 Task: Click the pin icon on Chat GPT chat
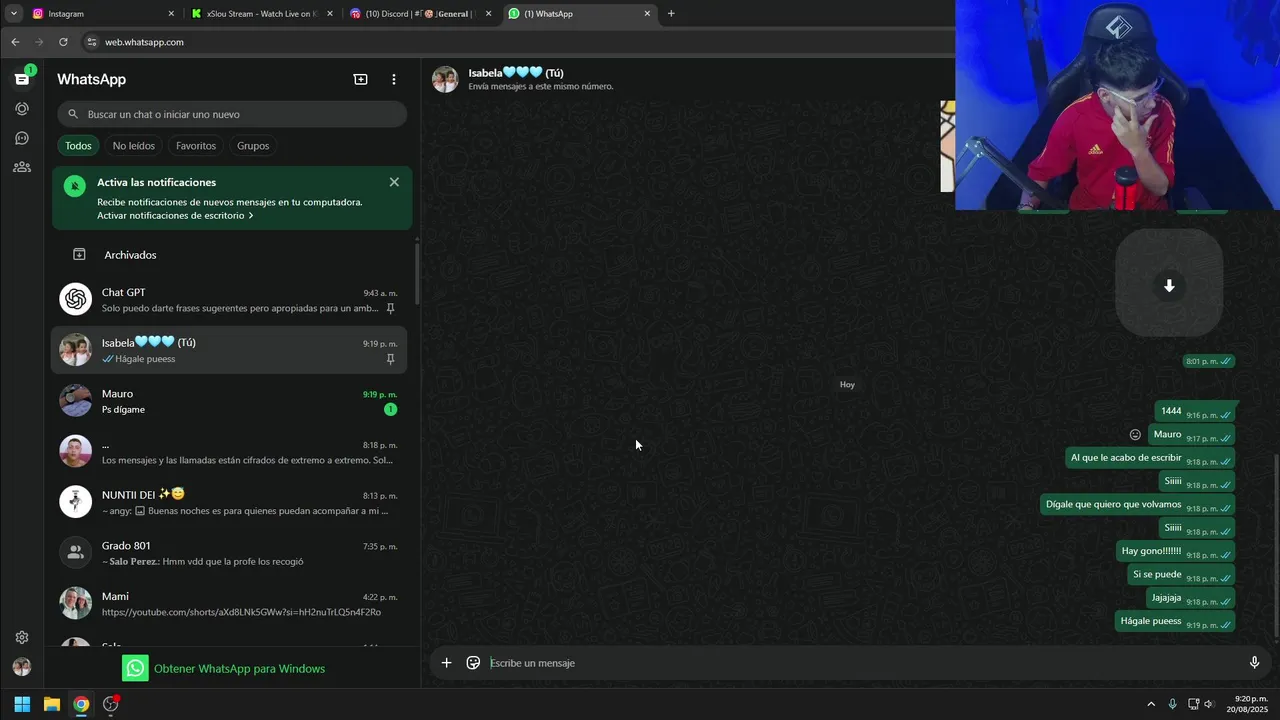390,309
